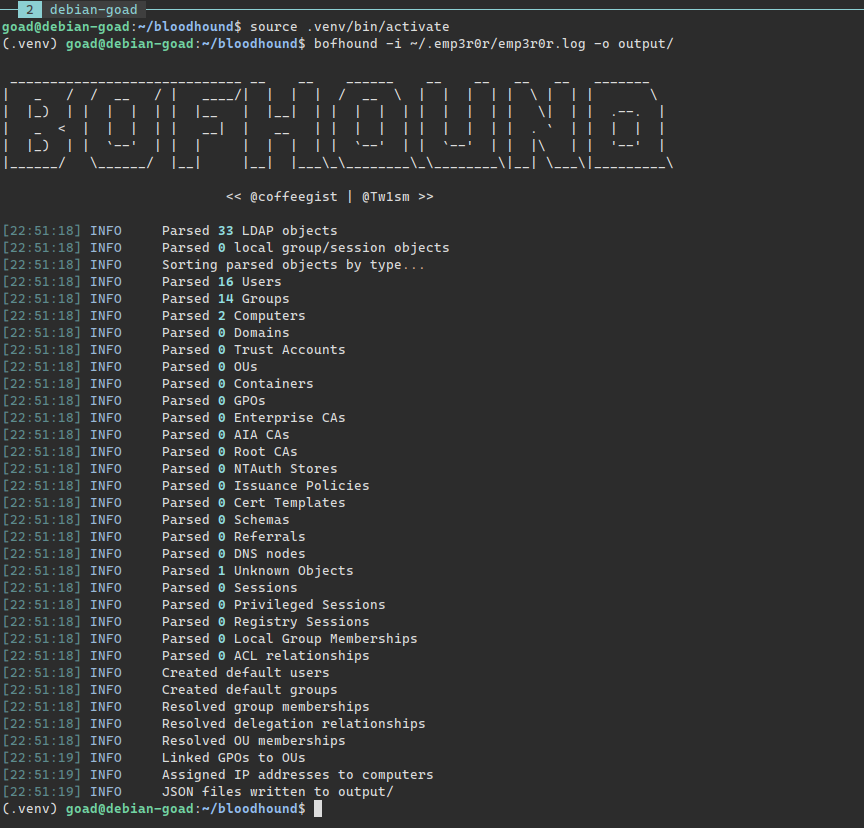Click 'JSON files written to output/' line
864x828 pixels.
coord(277,792)
